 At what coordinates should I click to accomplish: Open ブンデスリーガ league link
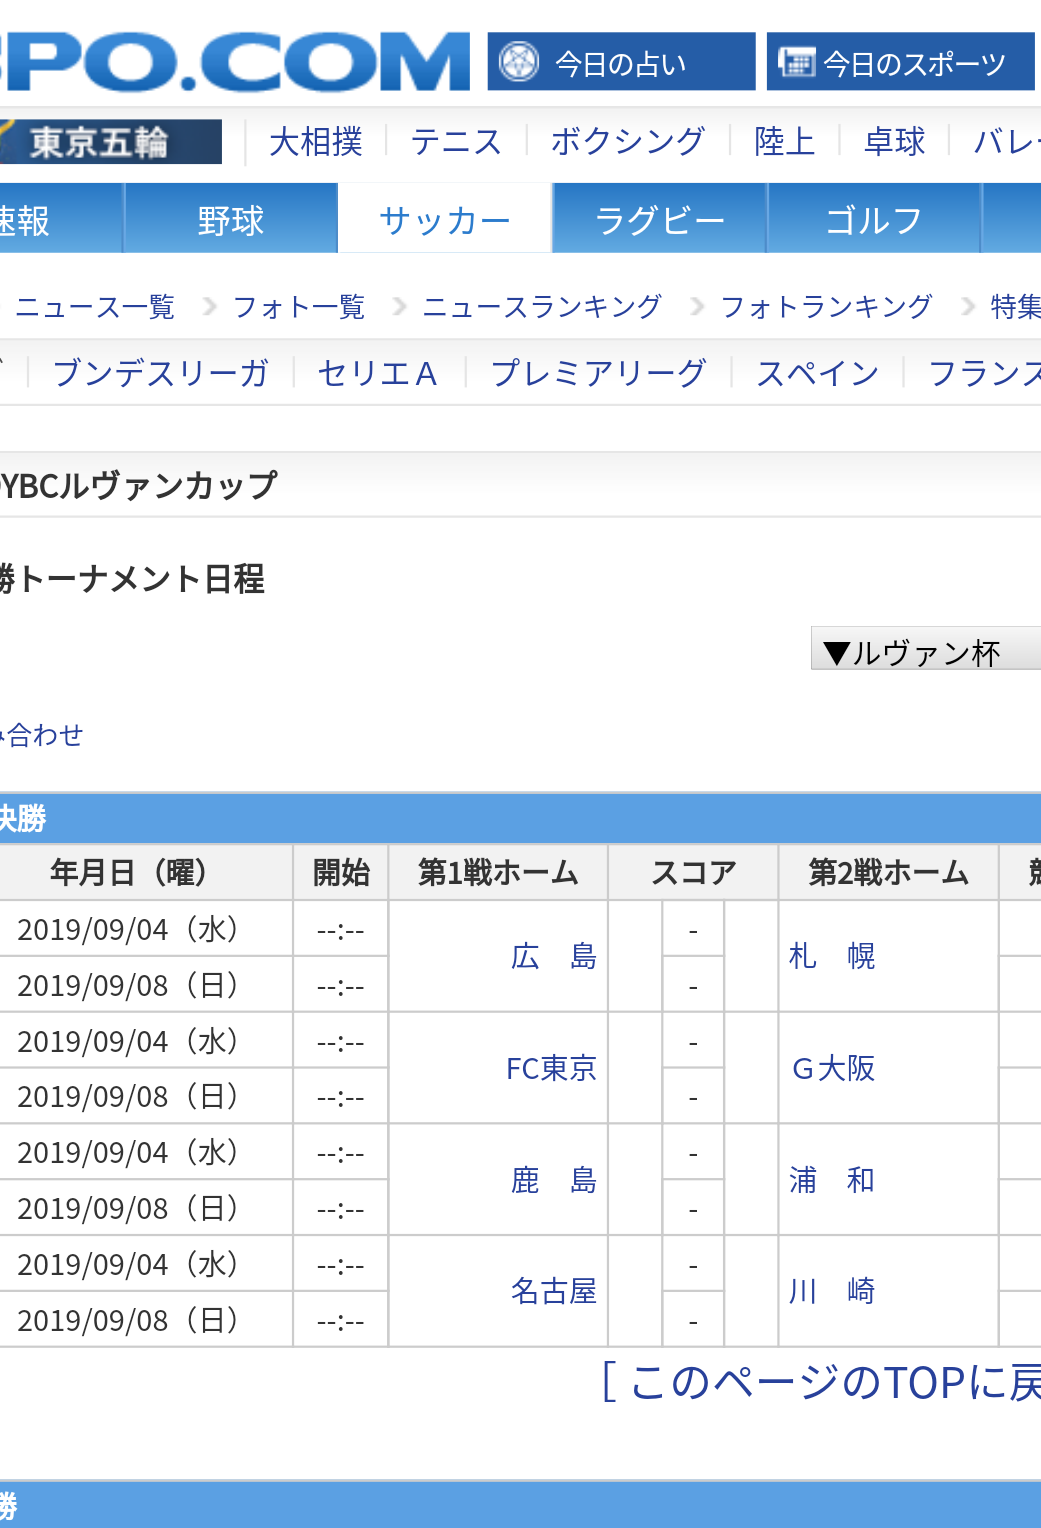(x=161, y=373)
